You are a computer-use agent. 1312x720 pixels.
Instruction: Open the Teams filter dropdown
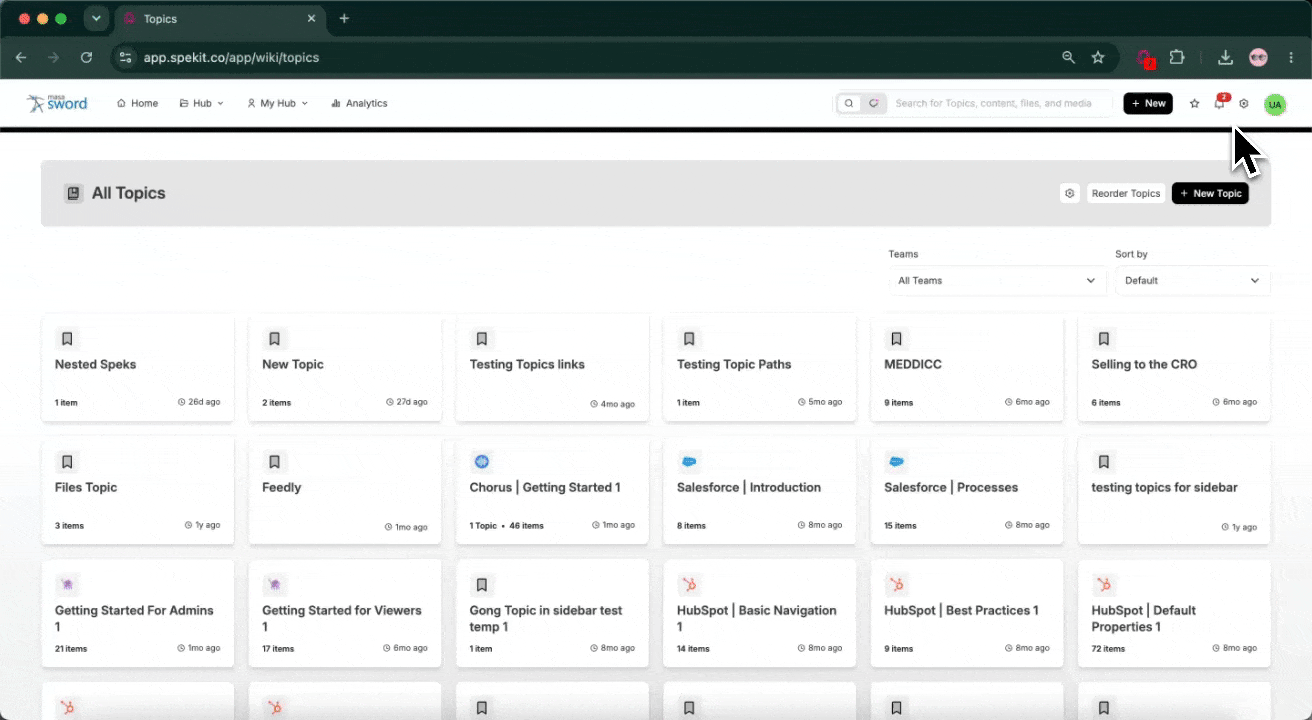tap(997, 281)
